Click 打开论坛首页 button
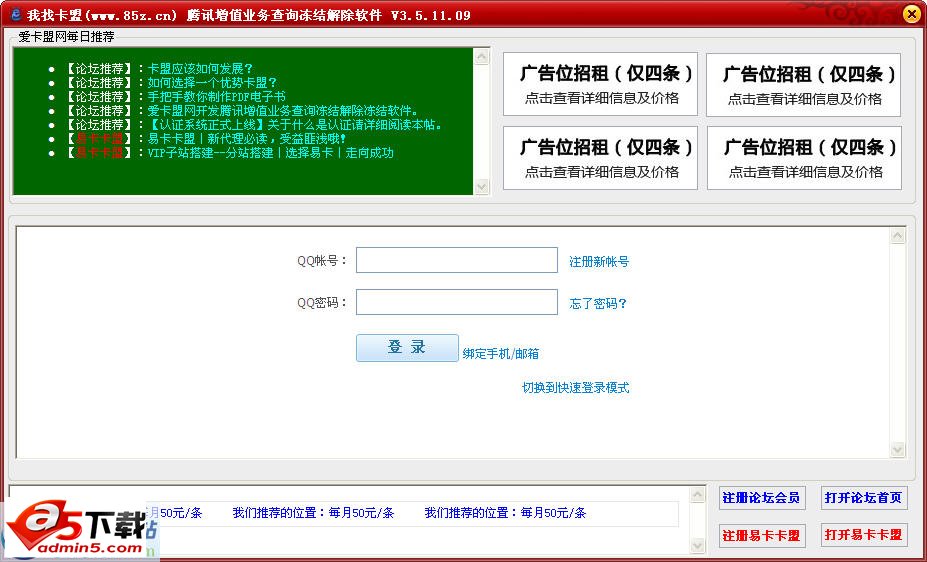Image resolution: width=927 pixels, height=562 pixels. pyautogui.click(x=863, y=498)
